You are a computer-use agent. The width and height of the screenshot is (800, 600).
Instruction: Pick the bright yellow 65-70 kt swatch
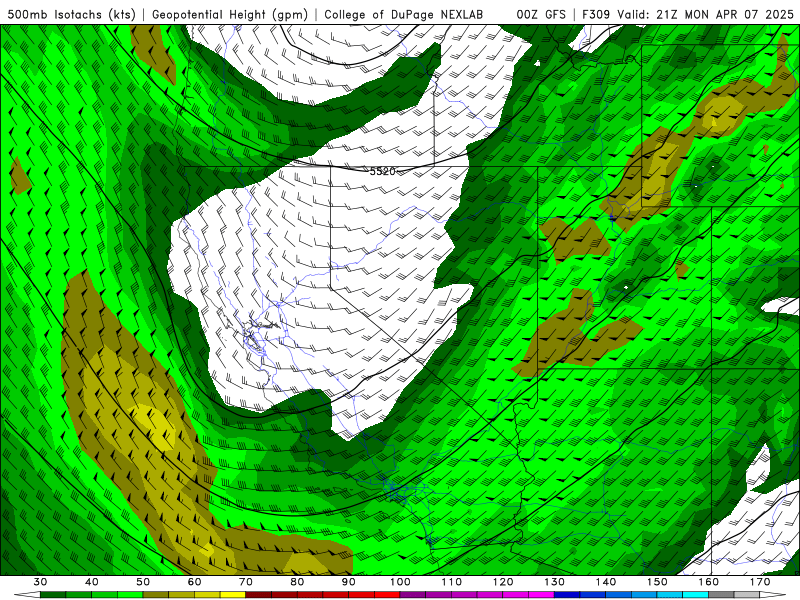(x=233, y=595)
